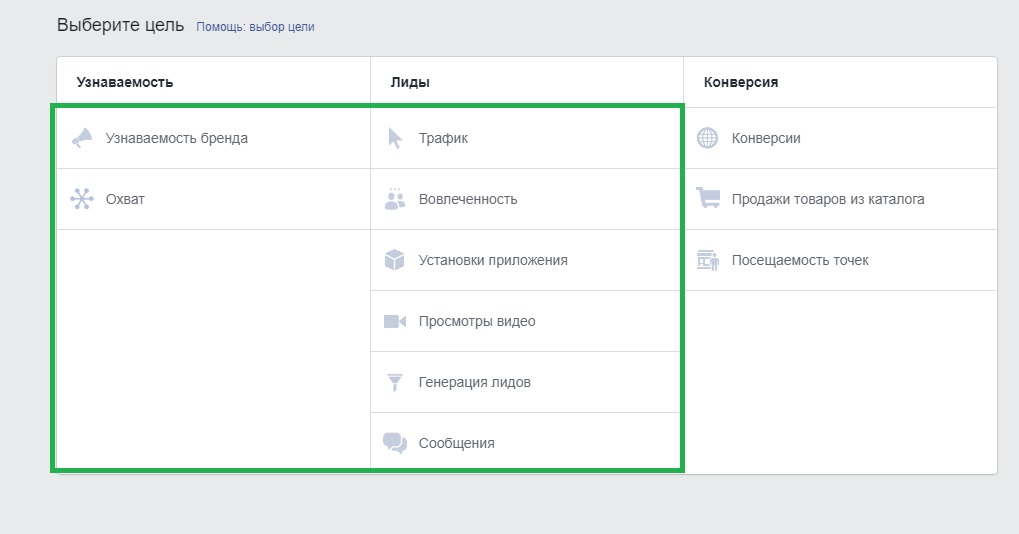Click the megaphone icon beside Узнаваемость бренда
Viewport: 1019px width, 534px height.
pyautogui.click(x=82, y=138)
